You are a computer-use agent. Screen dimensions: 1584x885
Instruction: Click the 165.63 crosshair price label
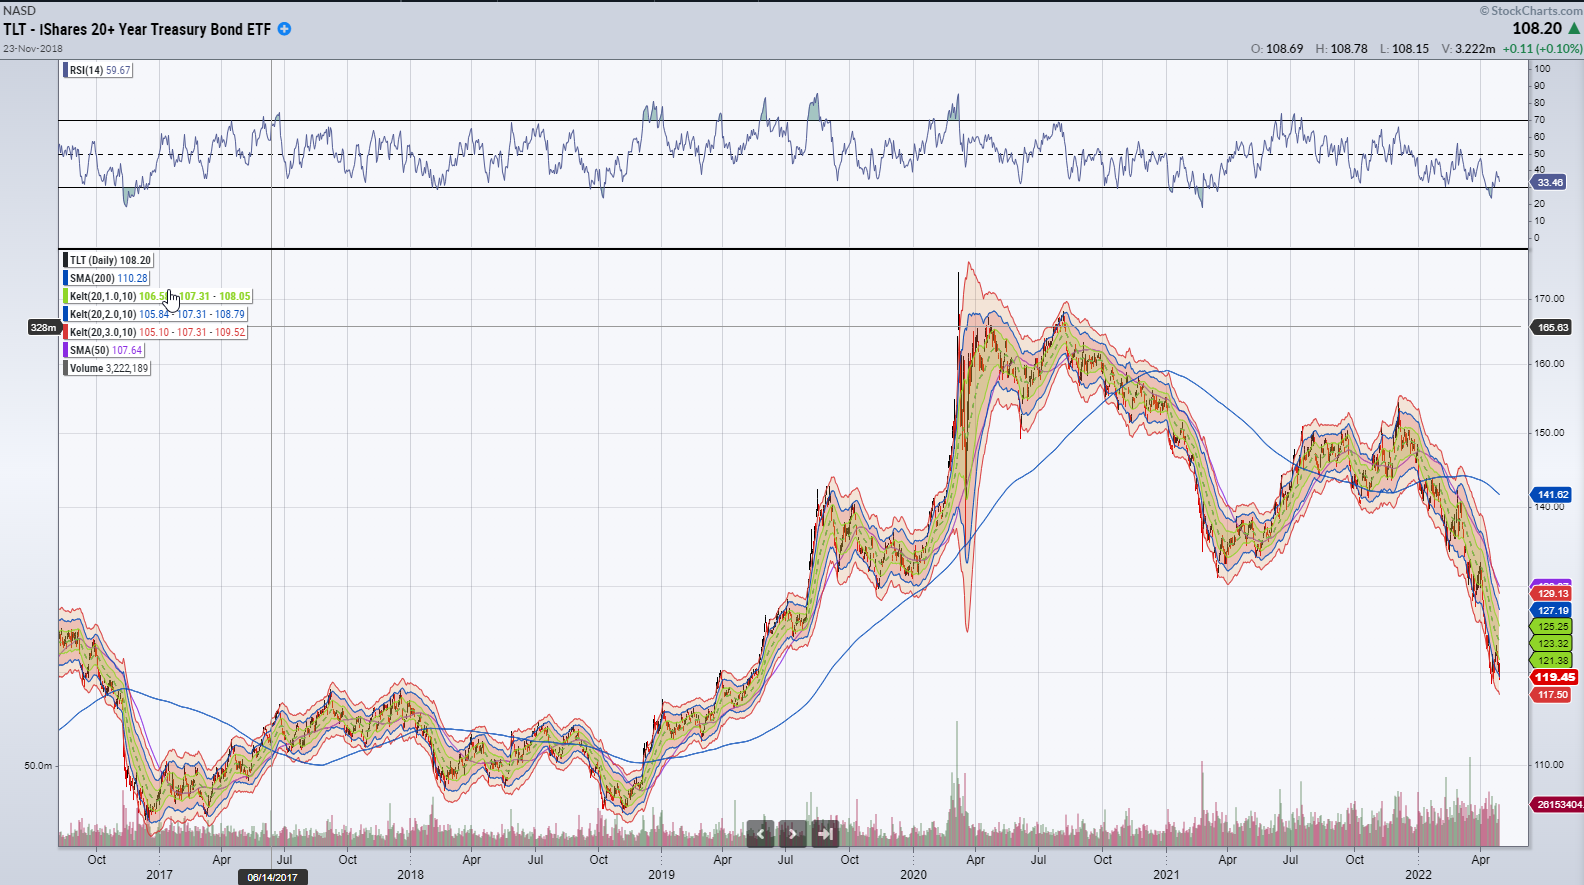coord(1552,327)
